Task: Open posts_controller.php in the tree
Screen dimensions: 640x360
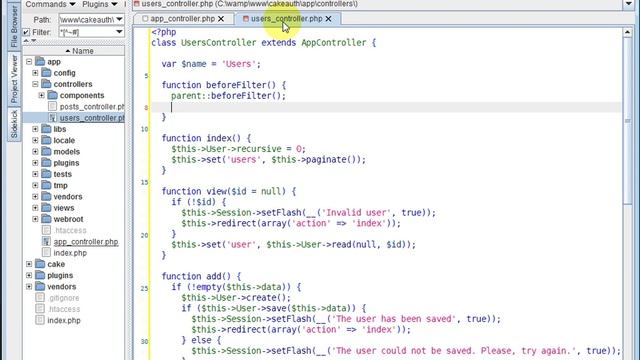Action: 92,107
